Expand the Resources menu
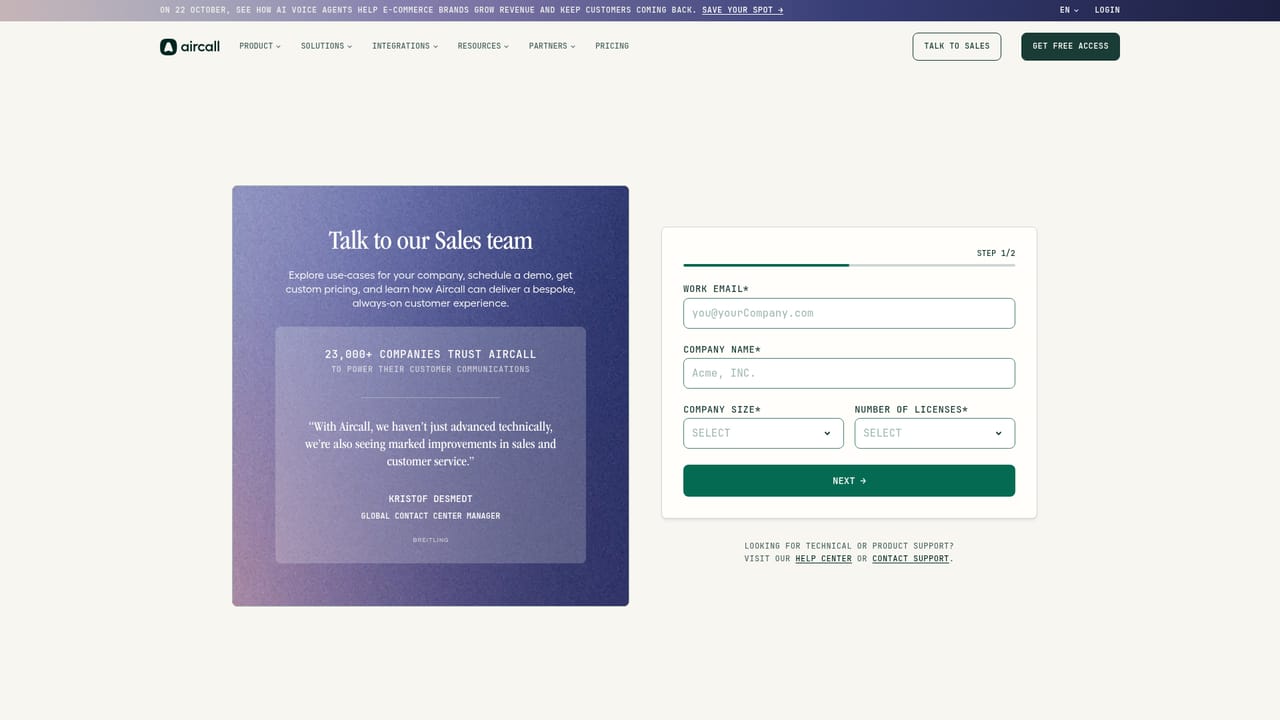Viewport: 1280px width, 720px height. 483,46
